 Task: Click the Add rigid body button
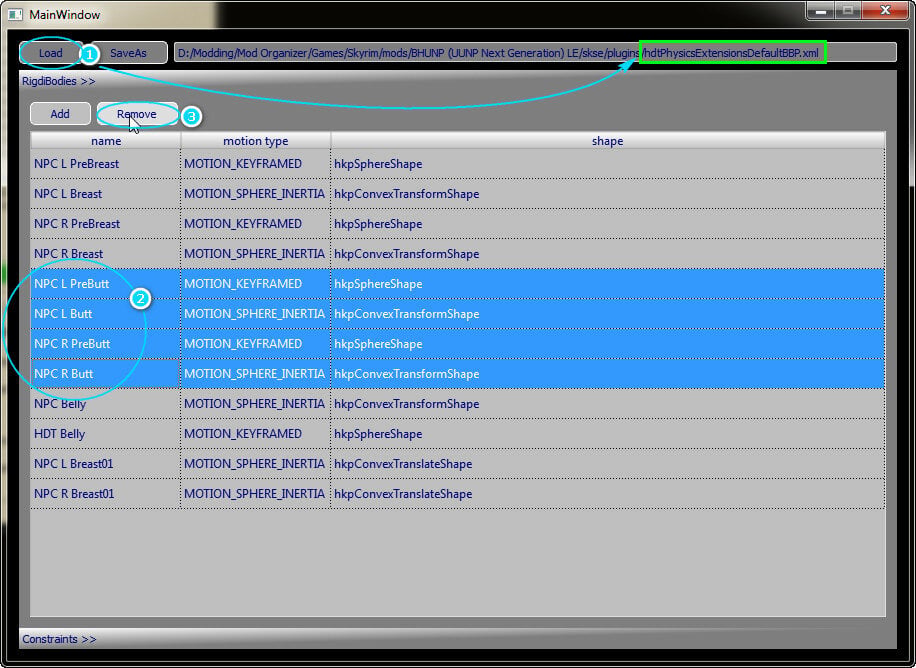point(60,114)
